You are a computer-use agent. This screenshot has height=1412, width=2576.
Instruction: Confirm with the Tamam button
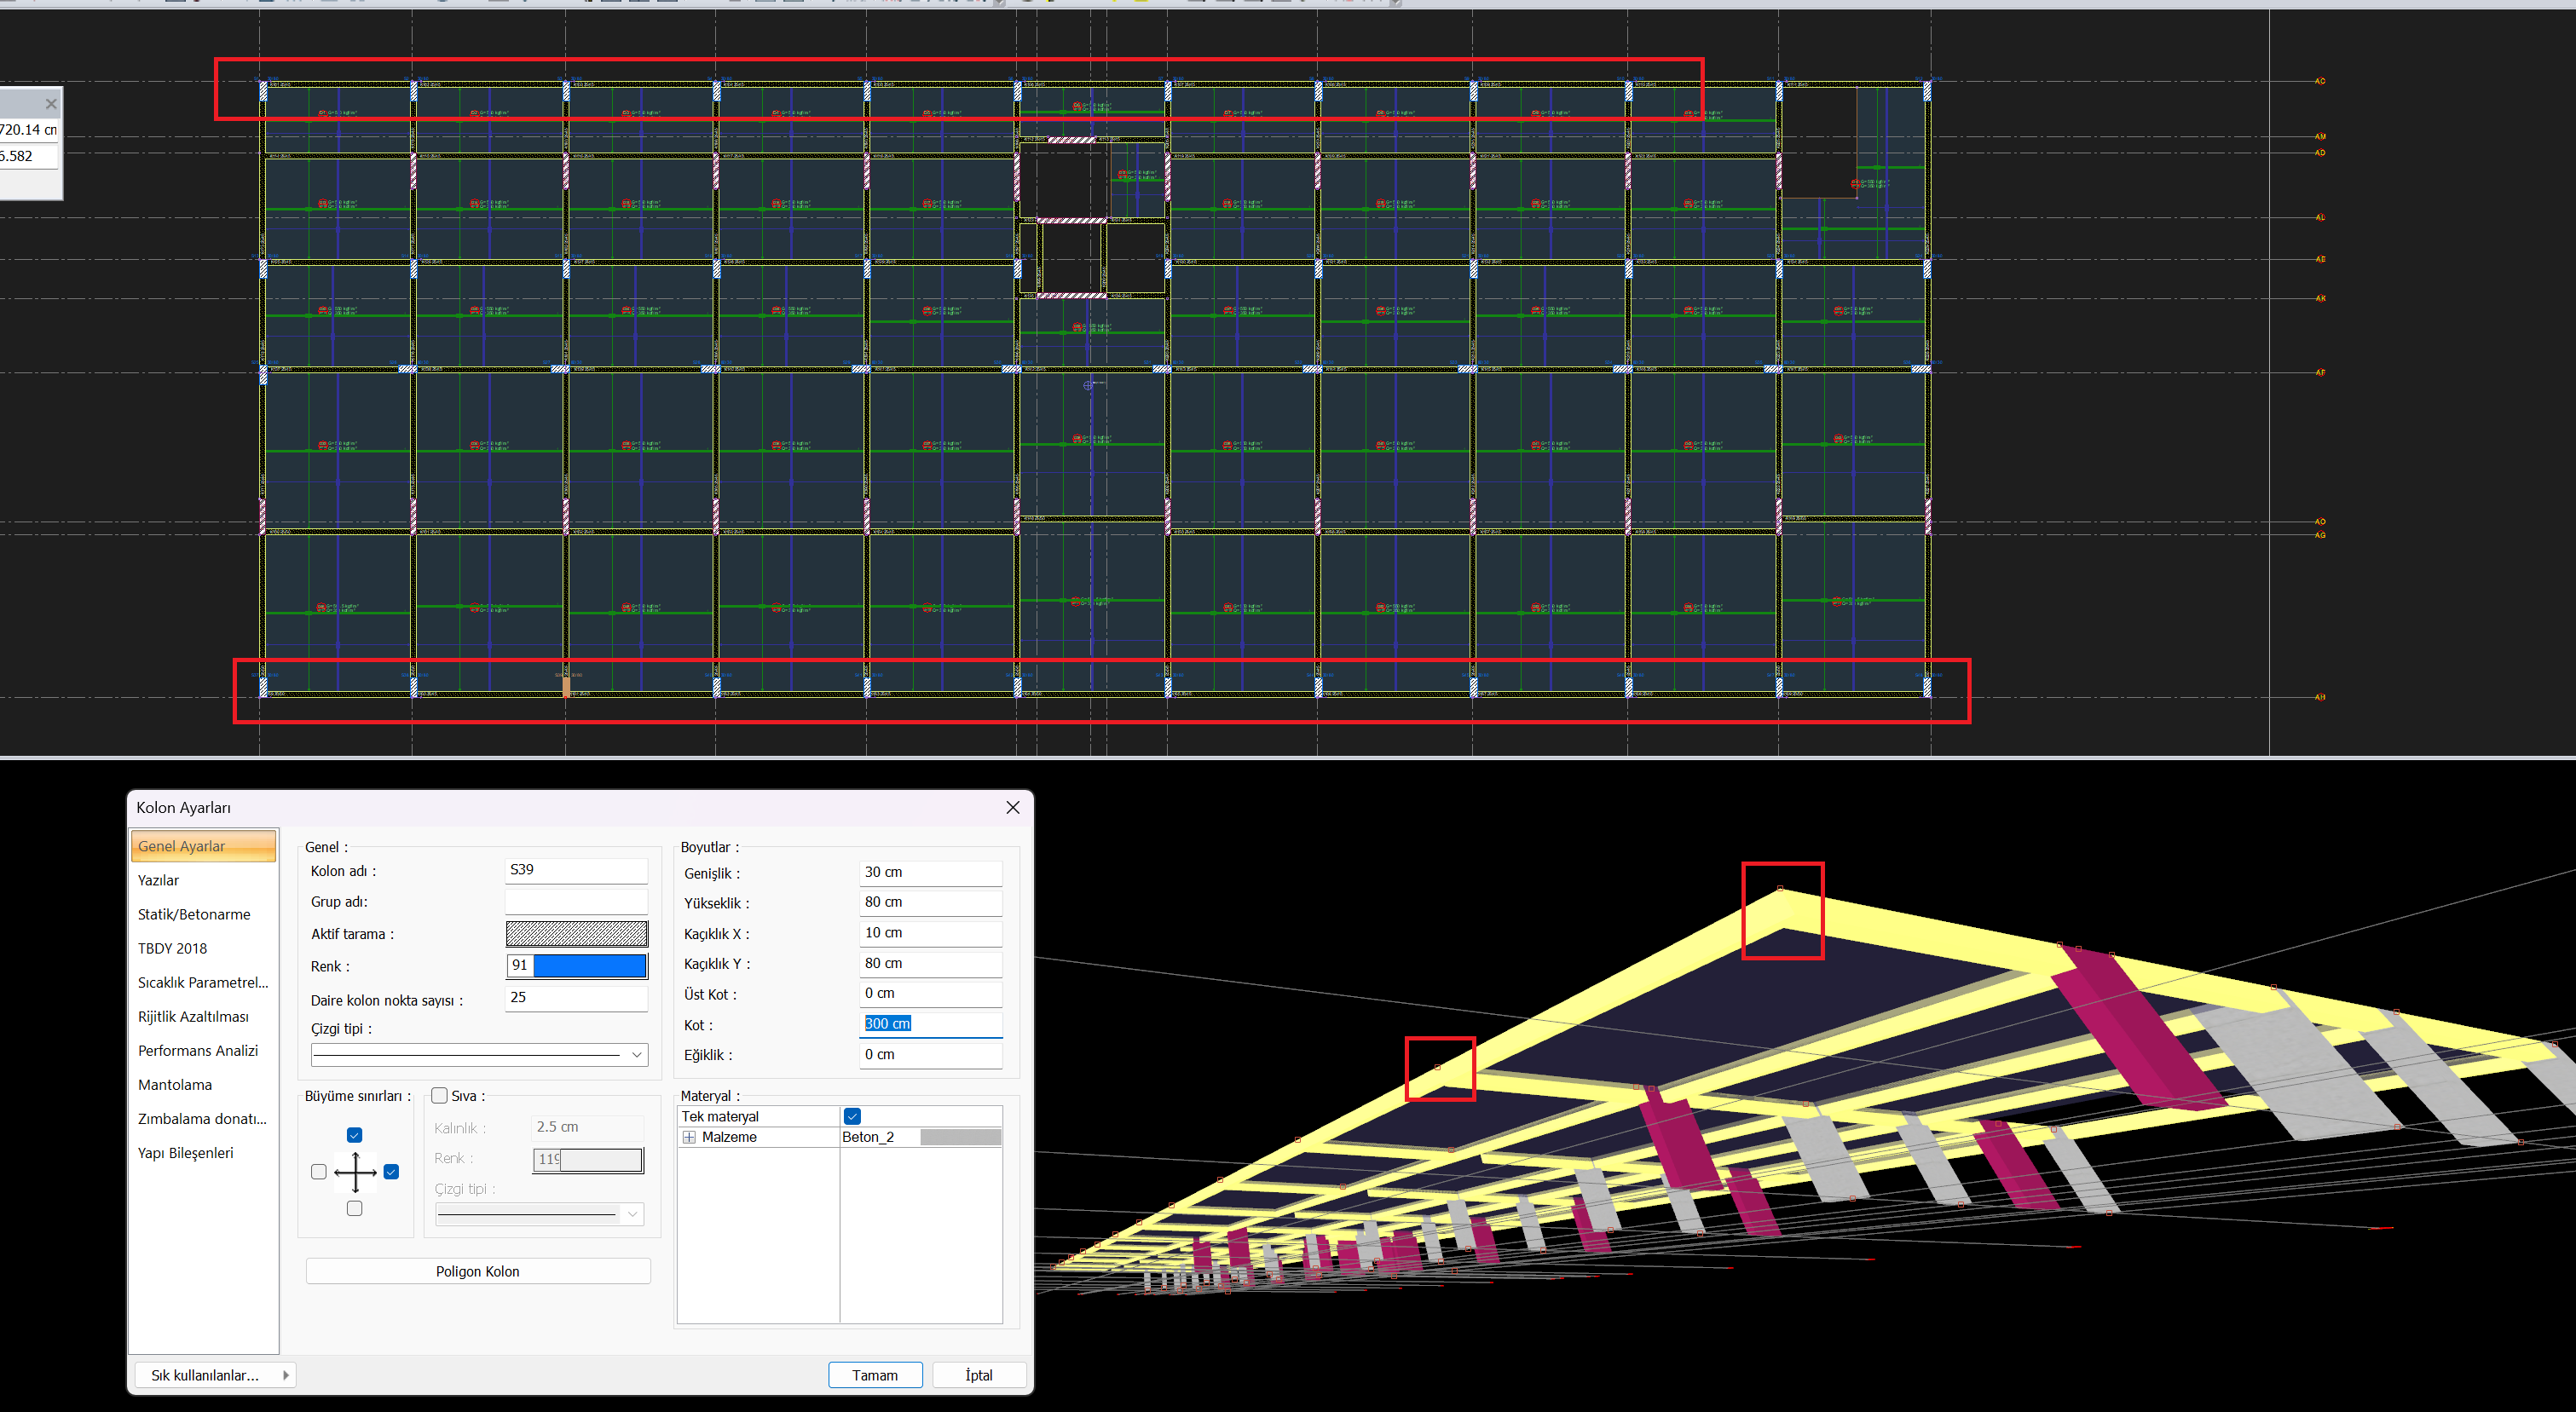click(875, 1375)
